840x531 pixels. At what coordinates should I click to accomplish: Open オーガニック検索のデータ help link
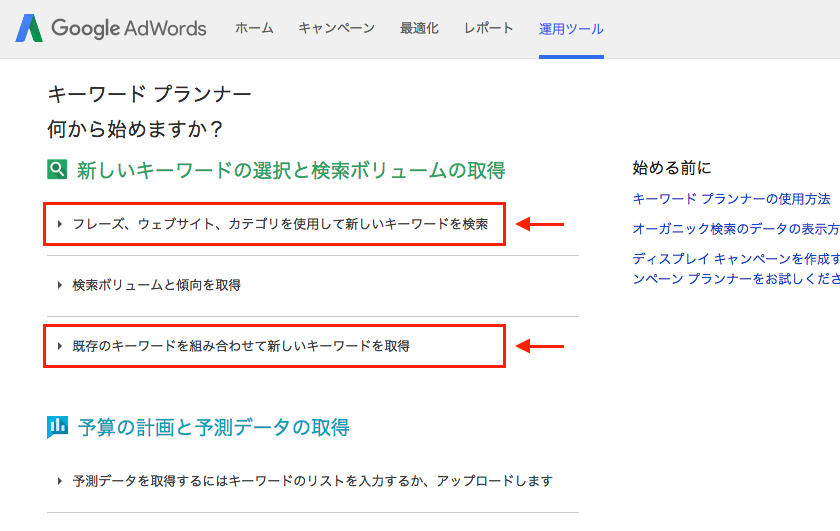pos(736,229)
